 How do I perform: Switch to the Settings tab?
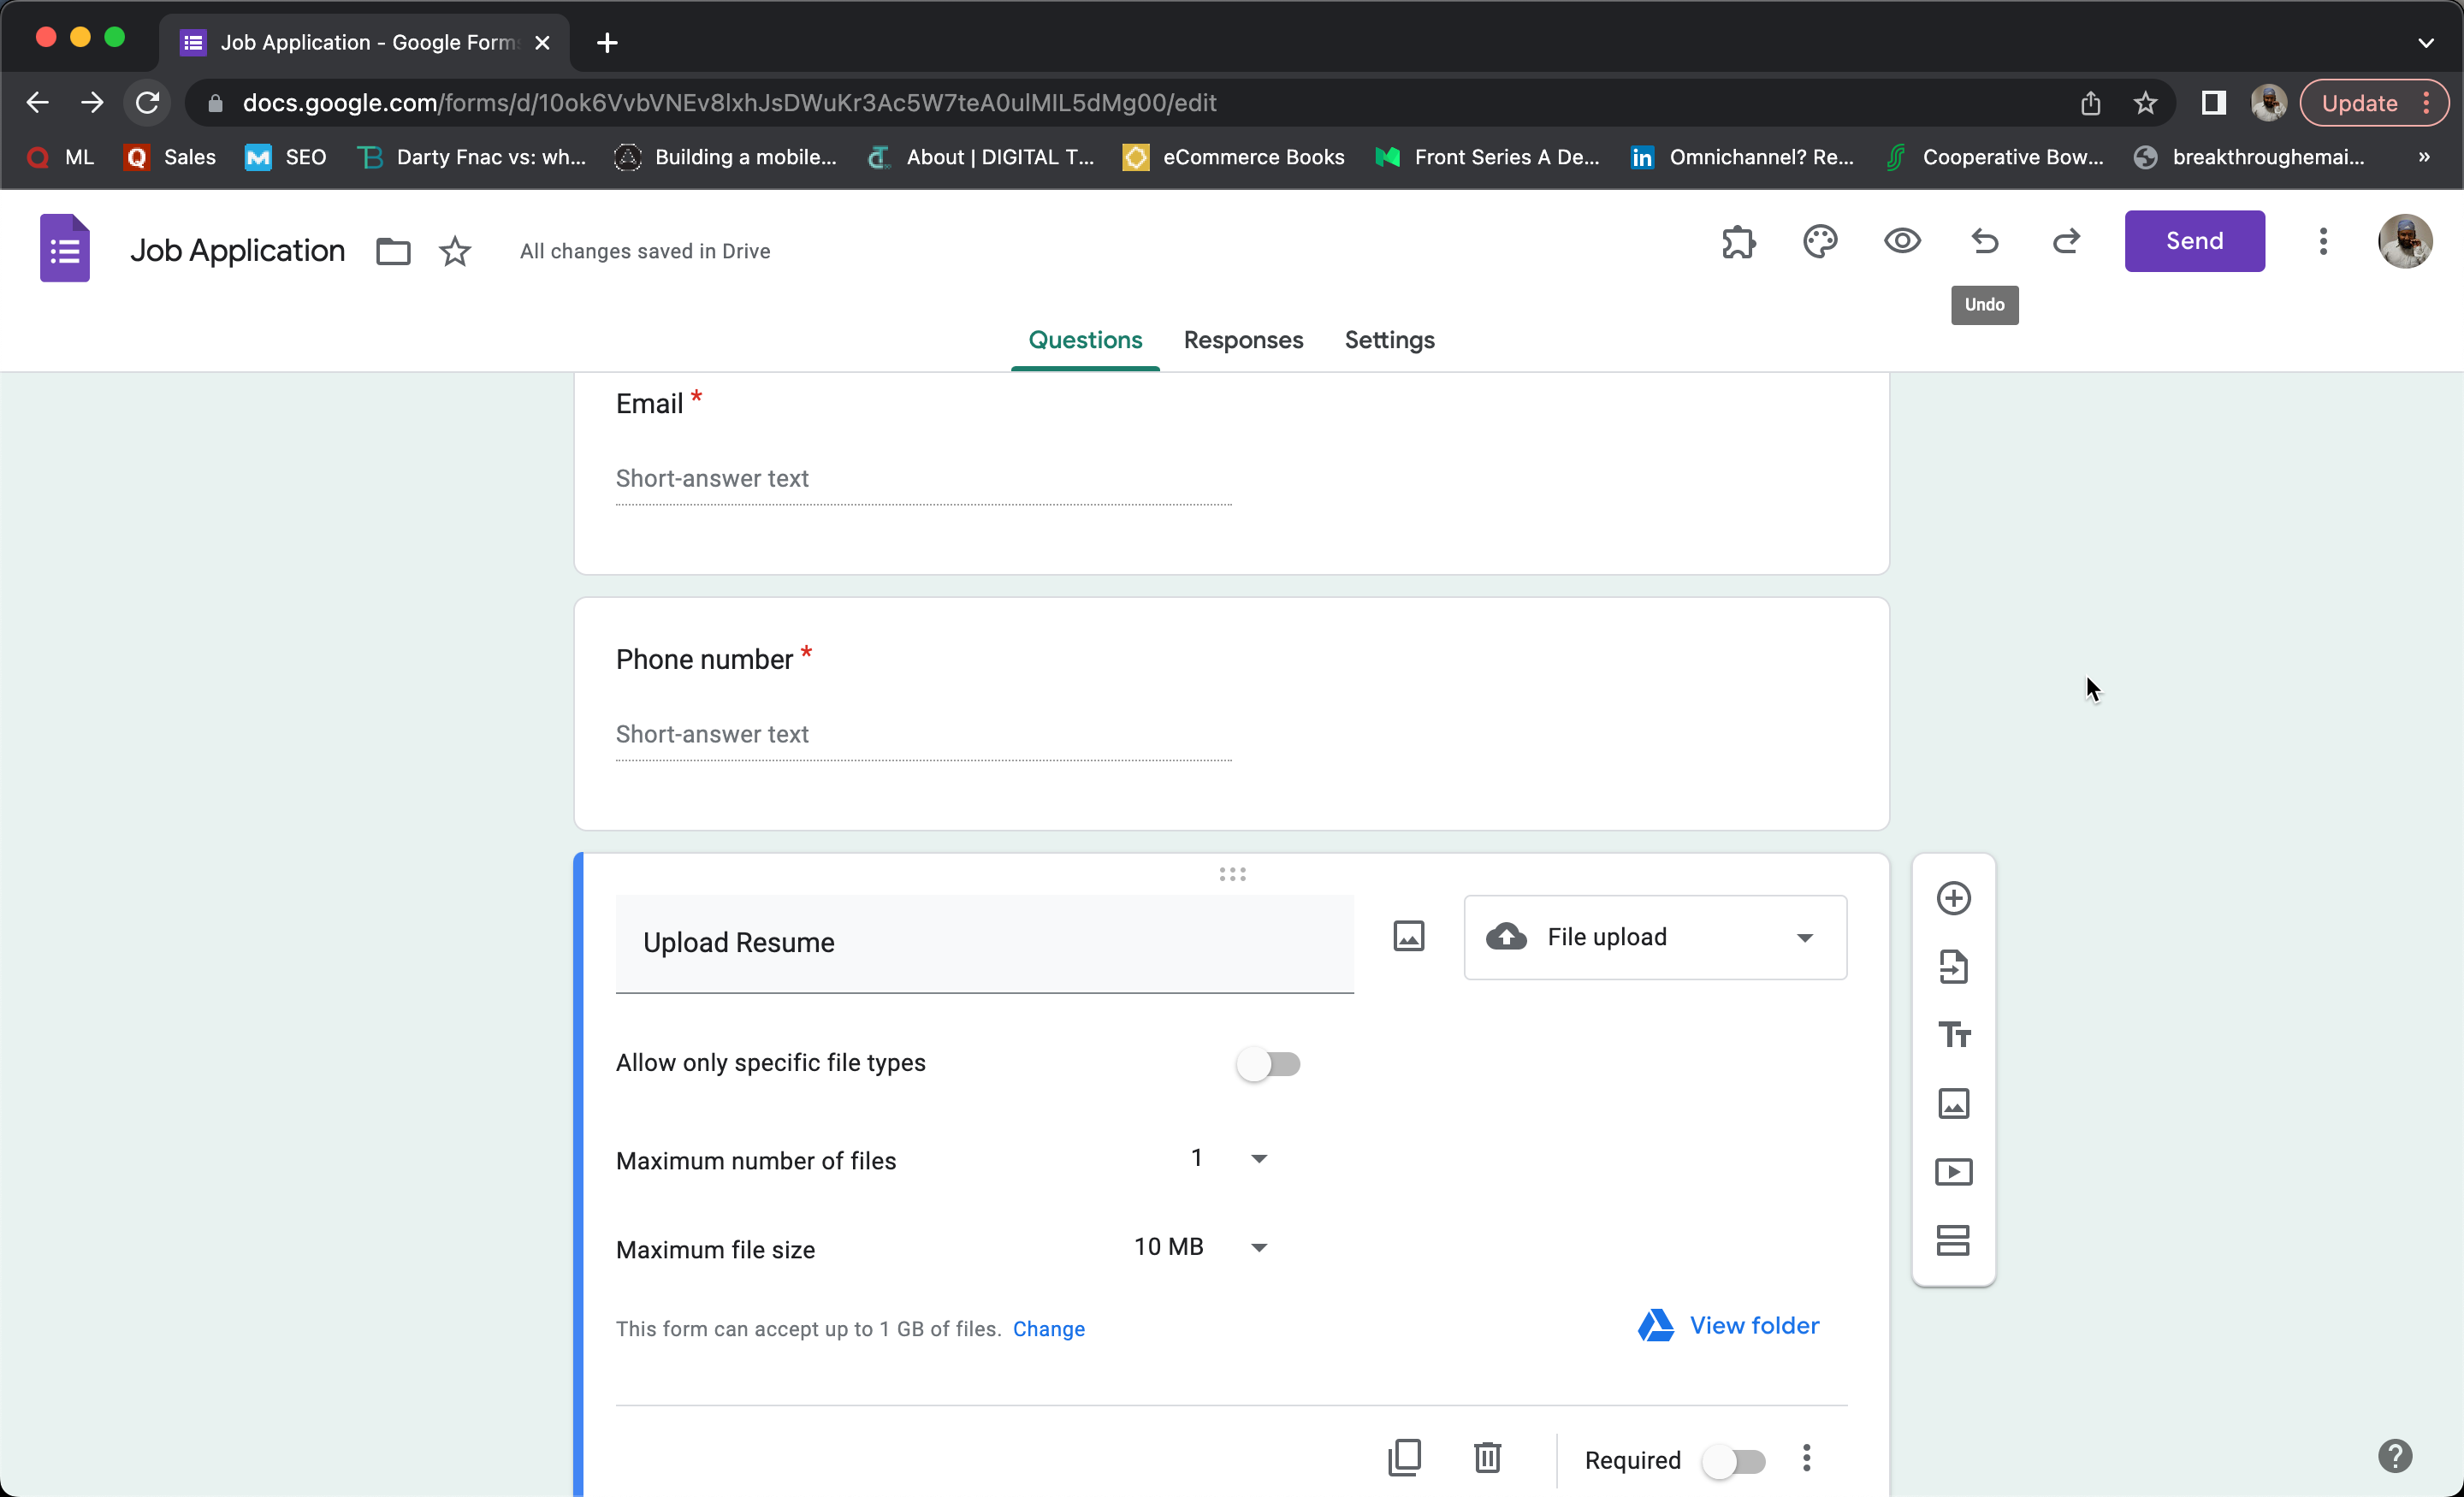point(1390,340)
